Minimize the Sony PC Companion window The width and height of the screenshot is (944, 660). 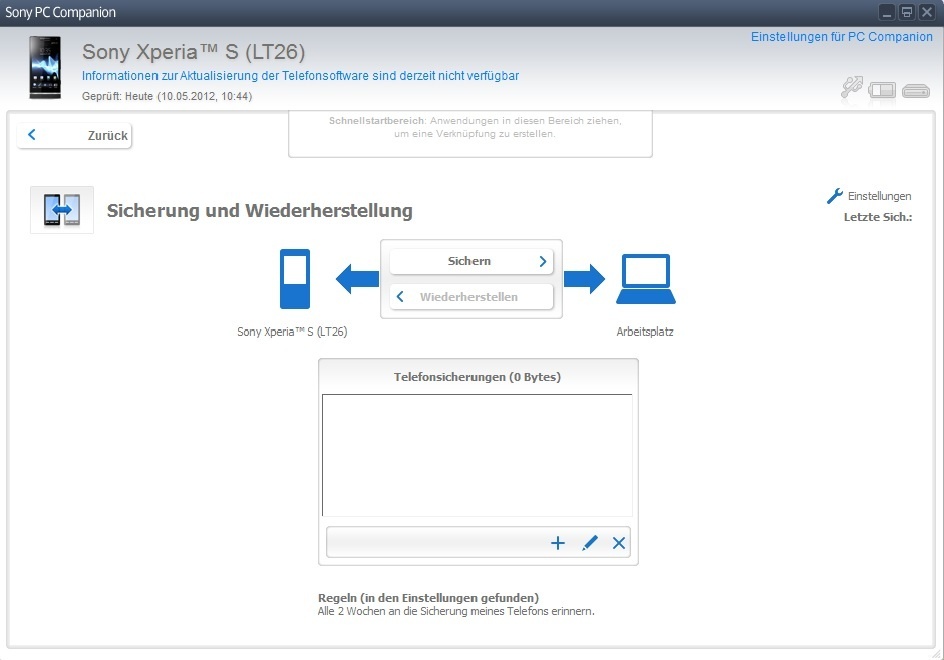887,12
